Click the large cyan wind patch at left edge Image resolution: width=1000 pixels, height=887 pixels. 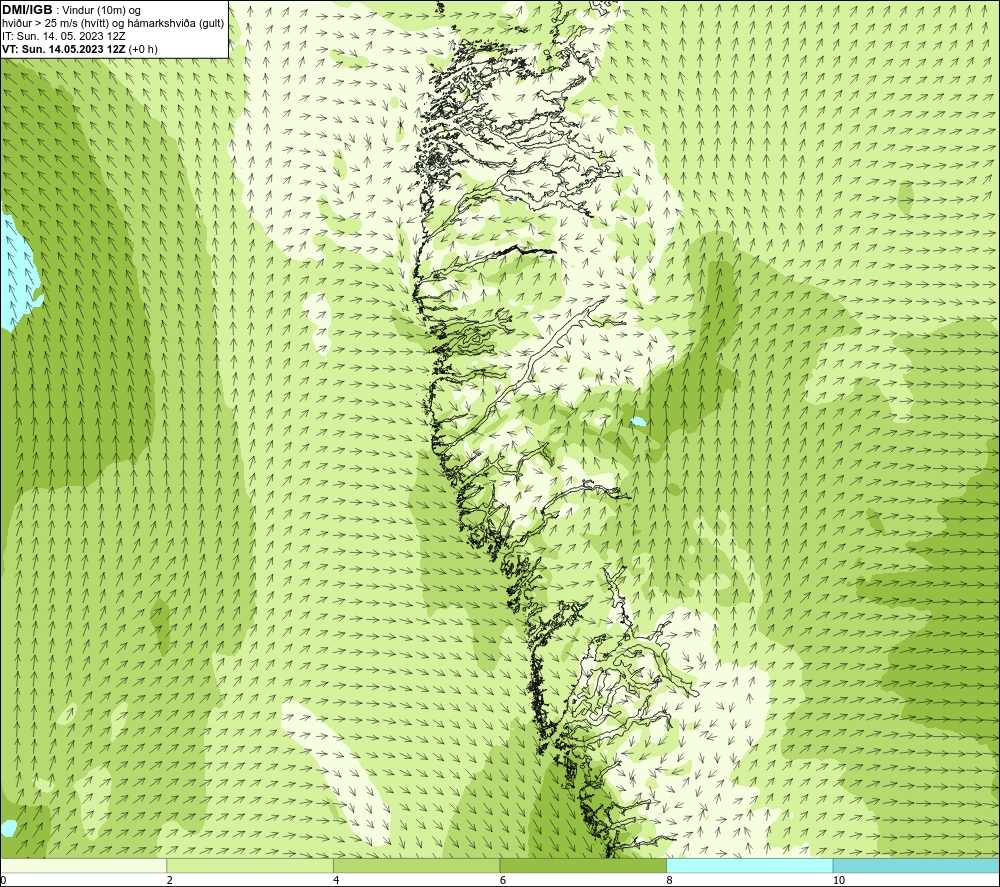[16, 274]
